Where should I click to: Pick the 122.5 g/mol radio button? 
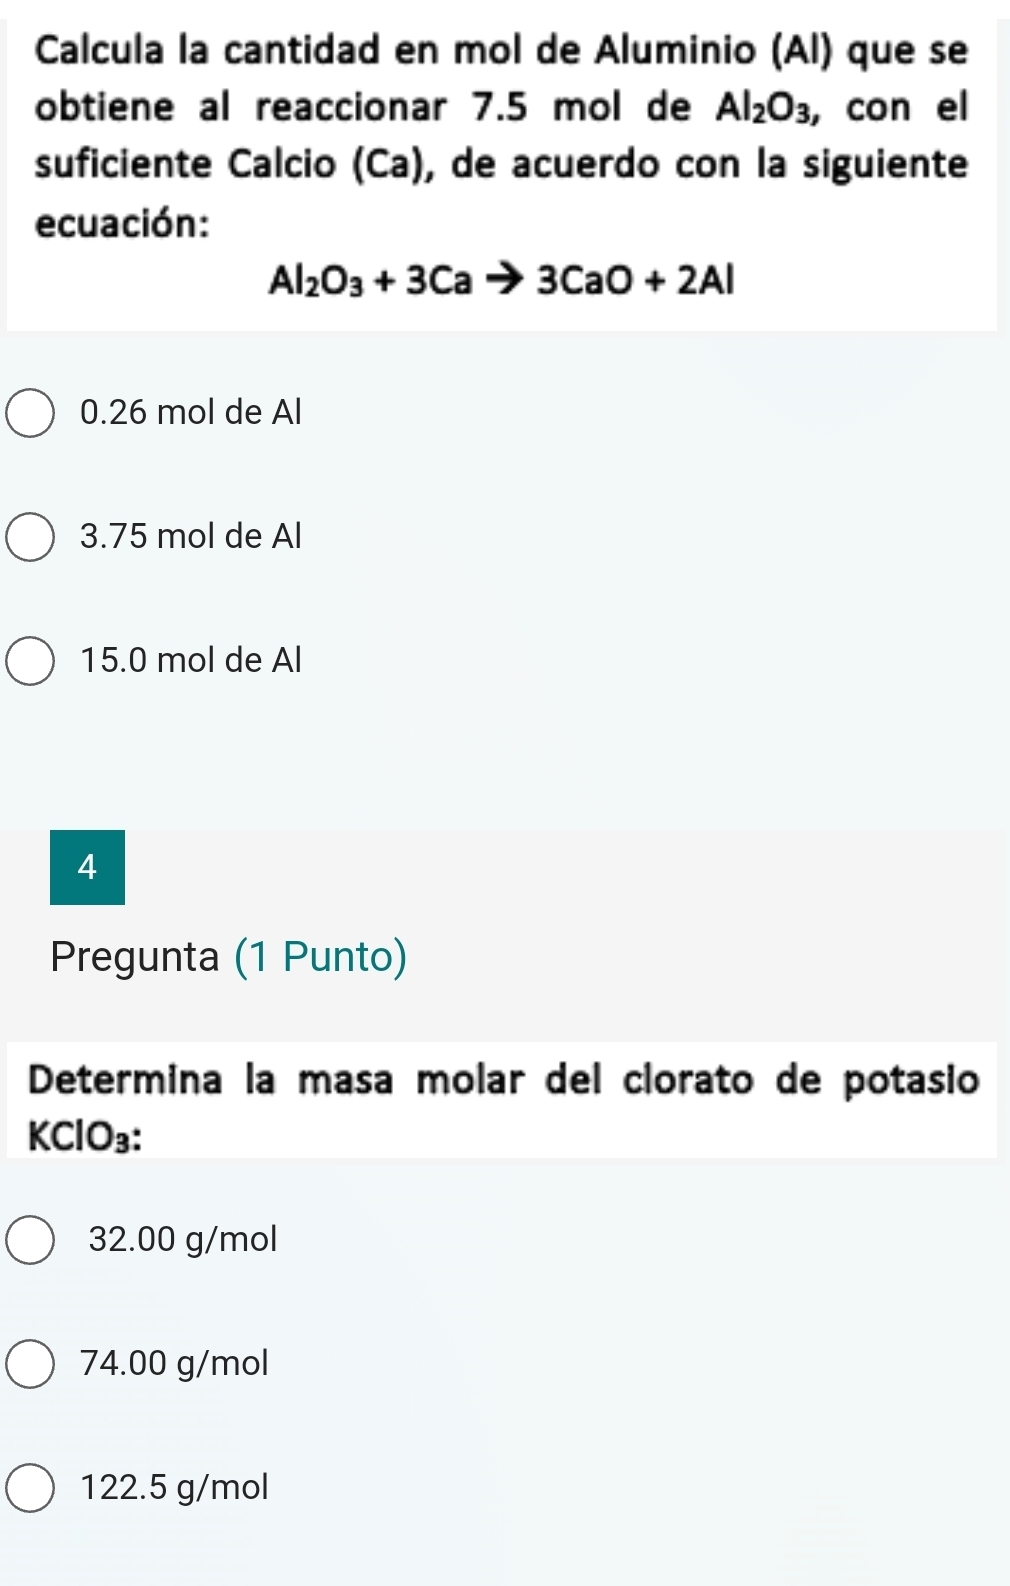pyautogui.click(x=31, y=1488)
